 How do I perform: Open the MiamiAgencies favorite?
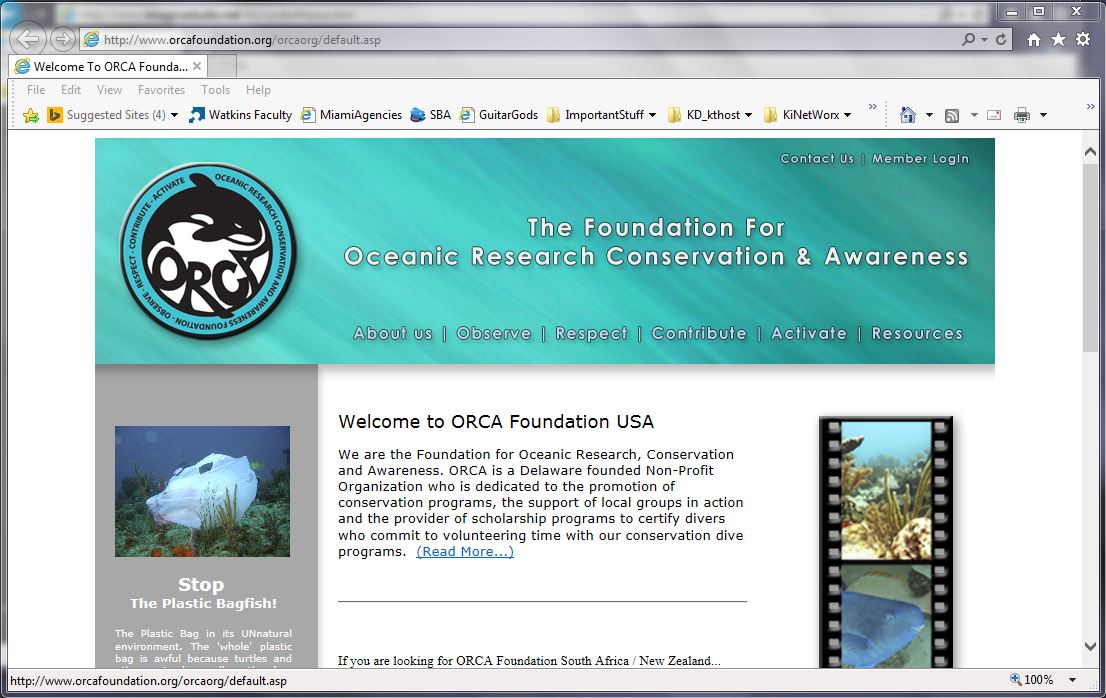(351, 115)
